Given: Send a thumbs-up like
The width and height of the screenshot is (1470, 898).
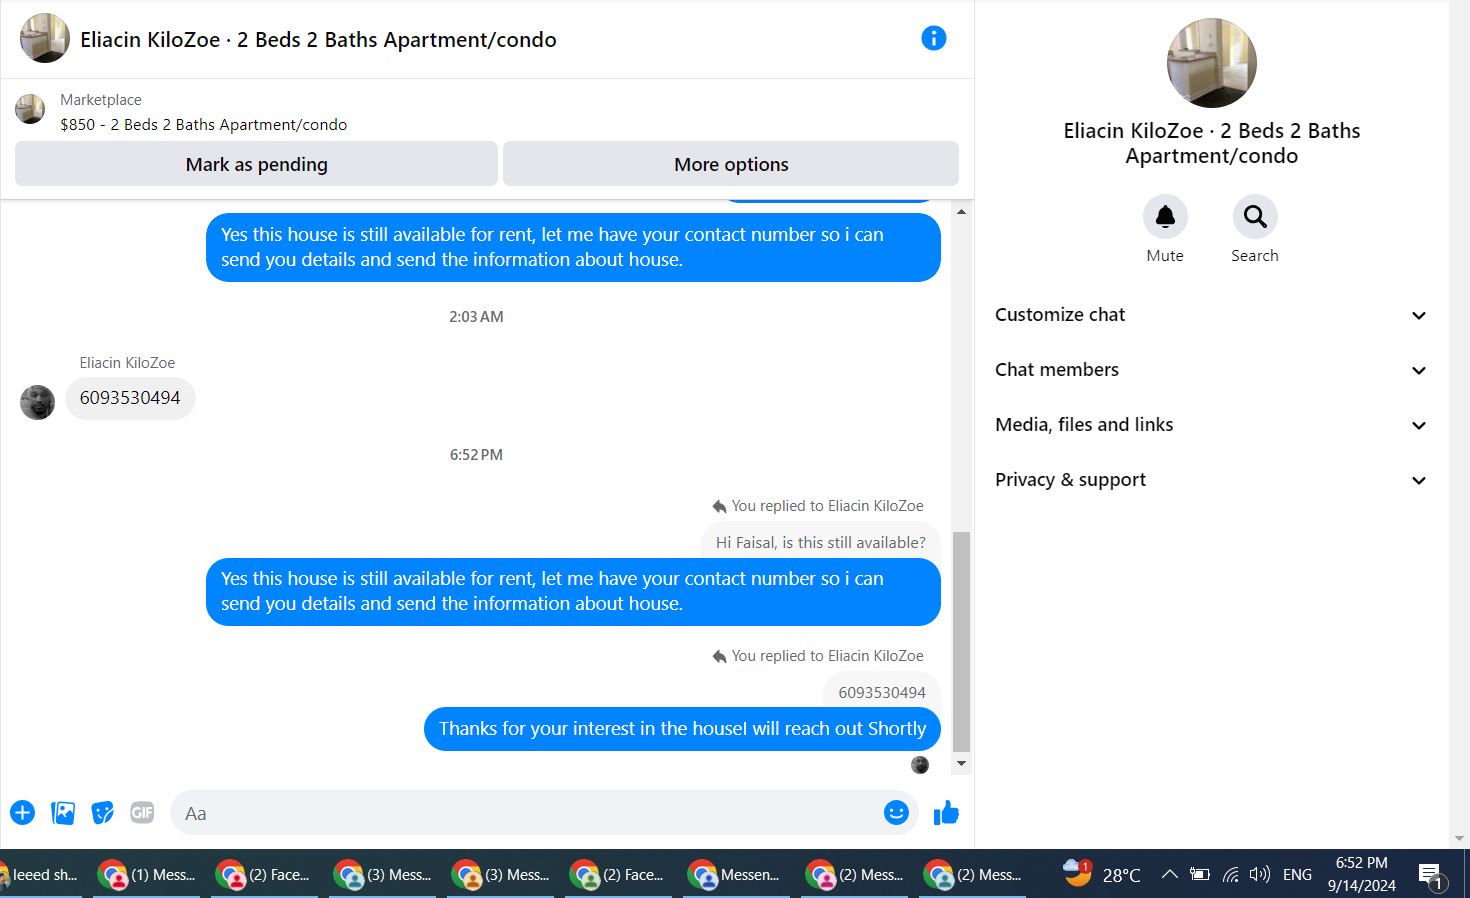Looking at the screenshot, I should [946, 813].
